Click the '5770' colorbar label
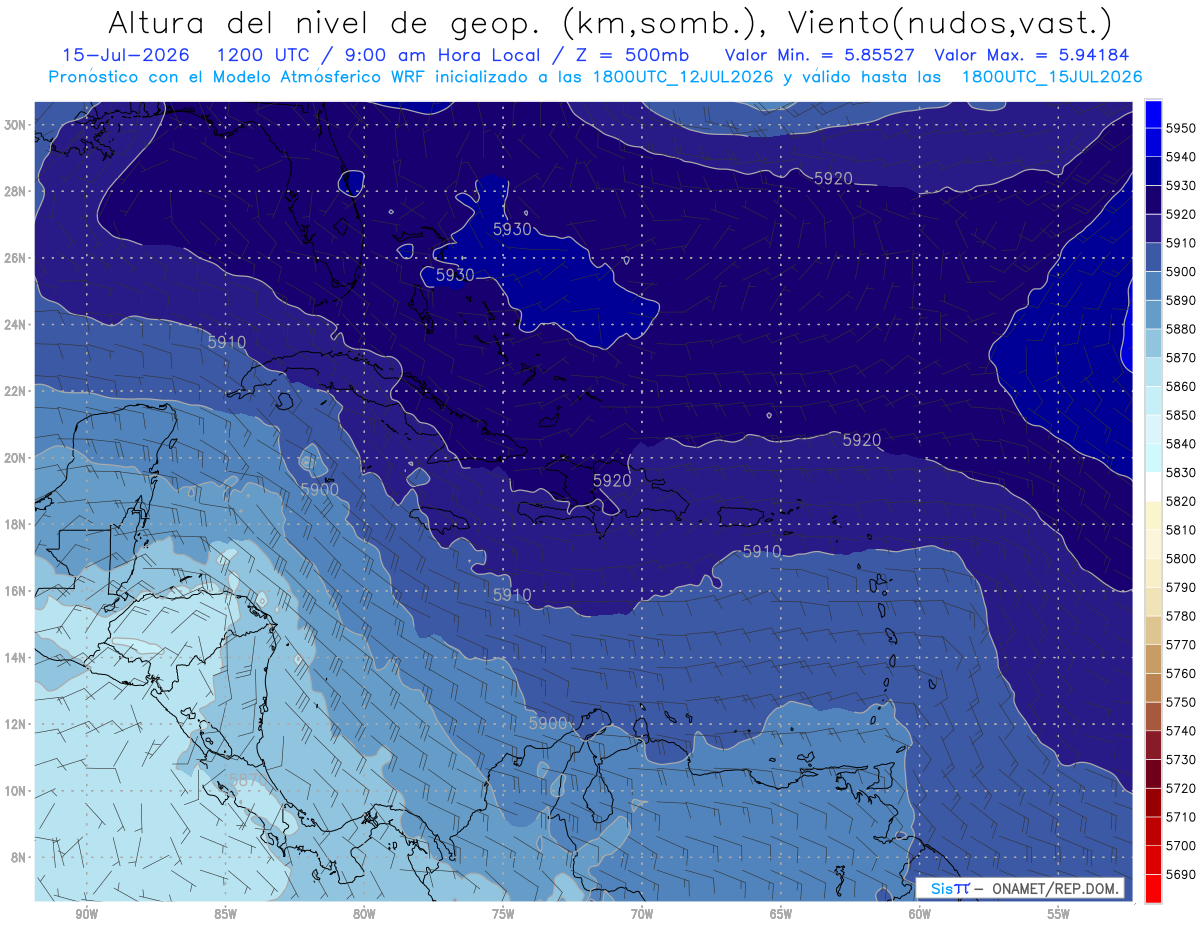The image size is (1200, 927). (x=1181, y=644)
